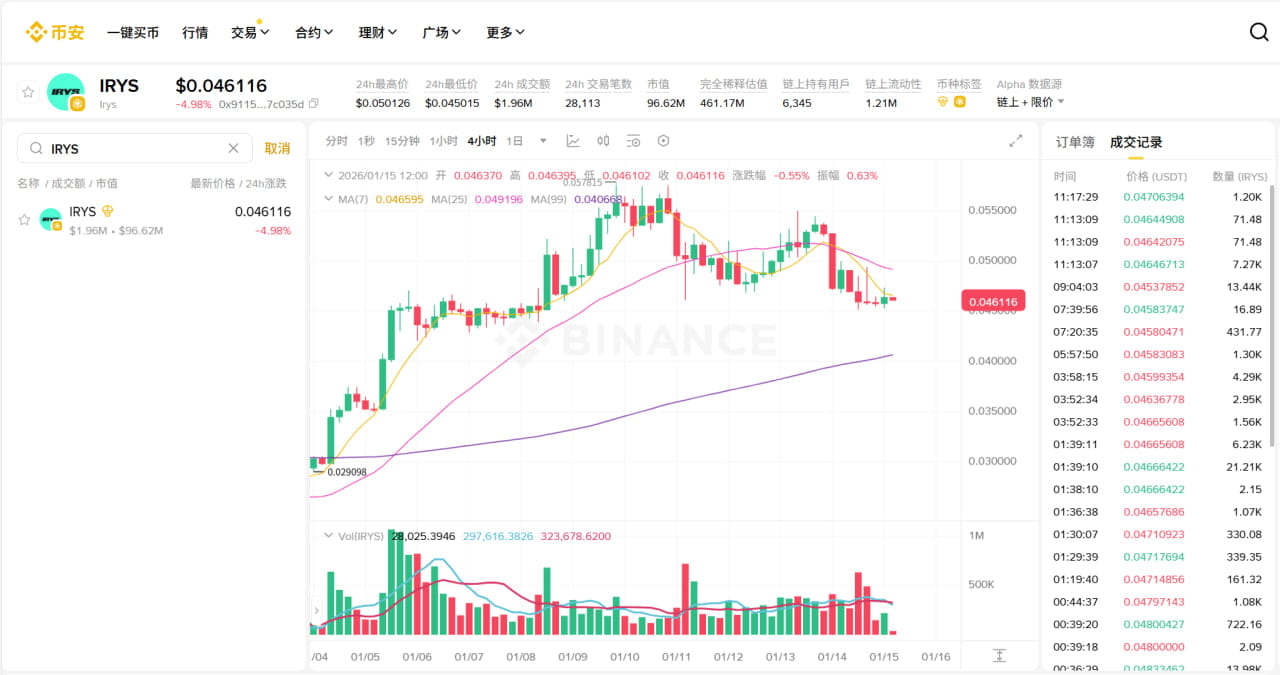Expand chart to fullscreen
This screenshot has height=675, width=1280.
coord(1016,141)
